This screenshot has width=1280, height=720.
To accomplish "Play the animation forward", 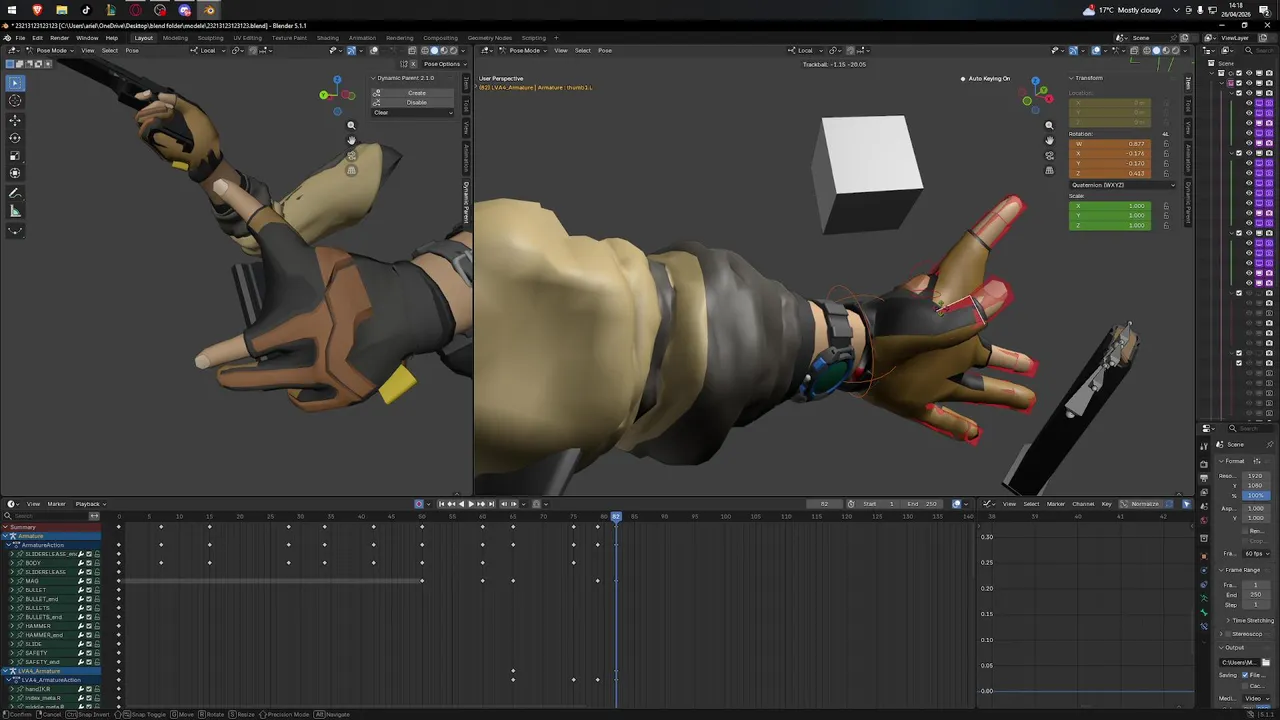I will tap(471, 504).
